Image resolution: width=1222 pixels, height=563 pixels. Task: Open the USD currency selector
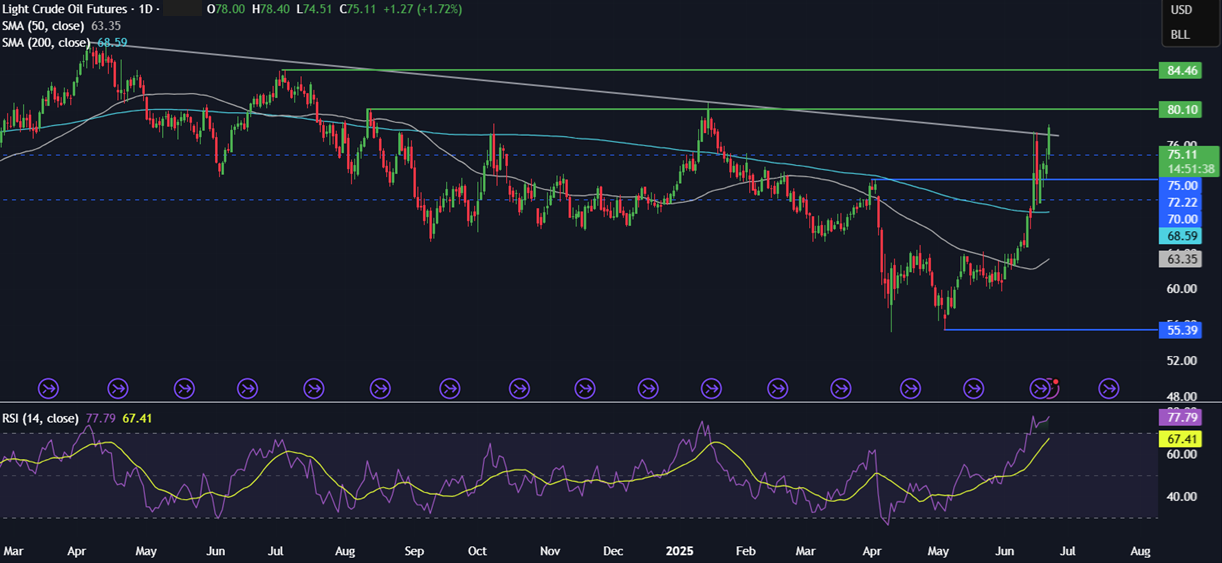1181,10
